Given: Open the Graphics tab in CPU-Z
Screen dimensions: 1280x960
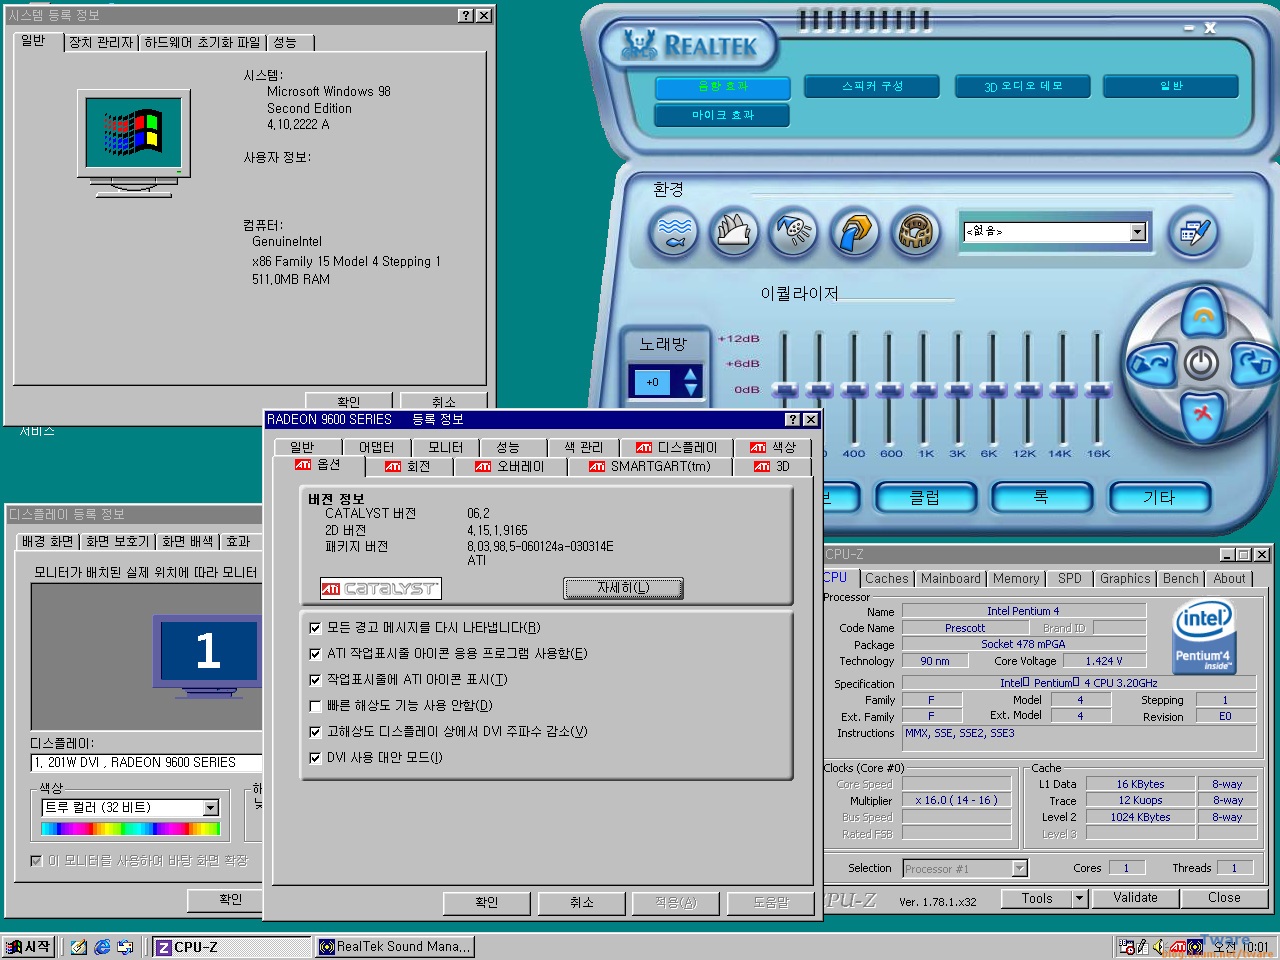Looking at the screenshot, I should 1125,579.
